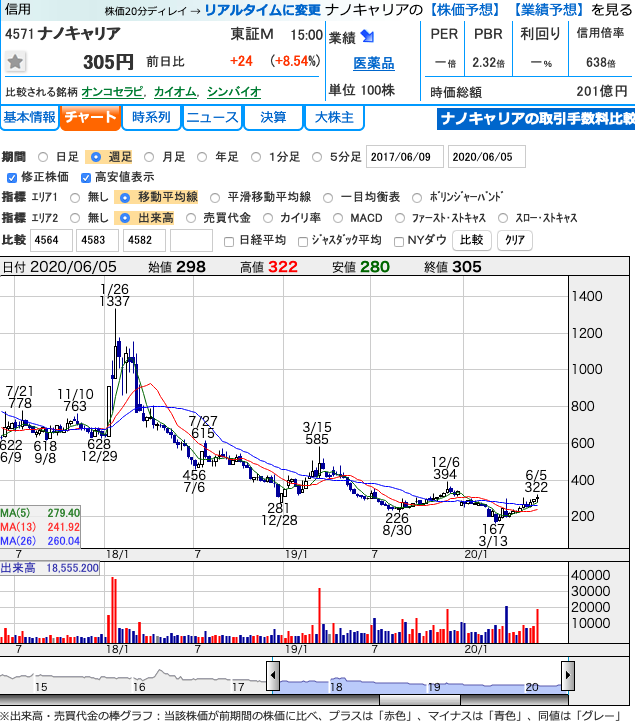Viewport: 635px width, 728px height.
Task: Open the チャート tab
Action: coord(91,117)
